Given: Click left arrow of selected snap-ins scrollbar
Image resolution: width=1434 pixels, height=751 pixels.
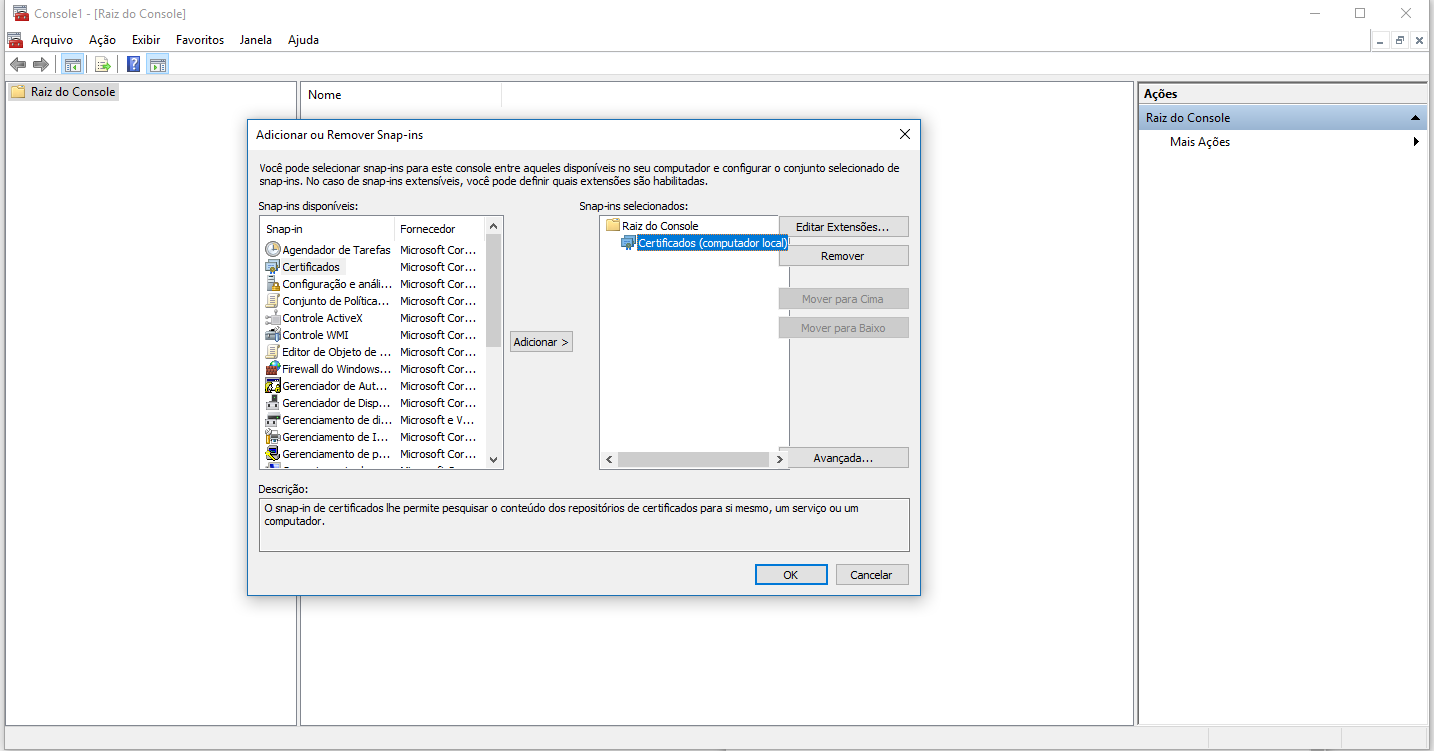Looking at the screenshot, I should tap(608, 460).
